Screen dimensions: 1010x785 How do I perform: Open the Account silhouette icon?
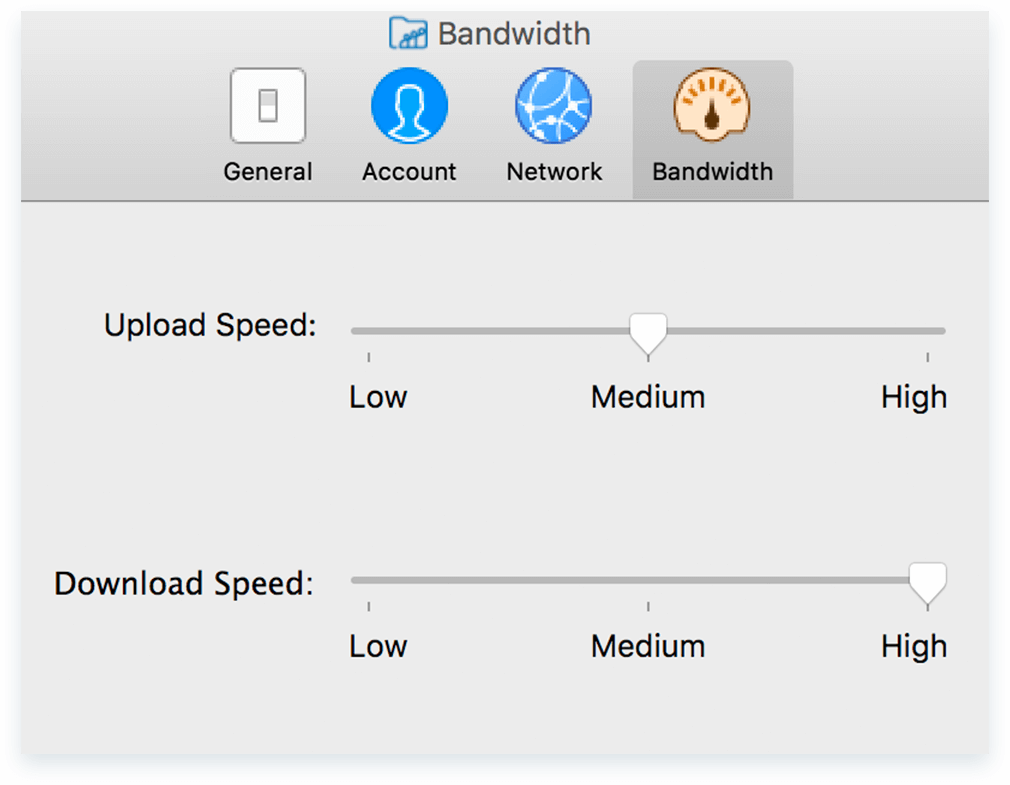[409, 106]
